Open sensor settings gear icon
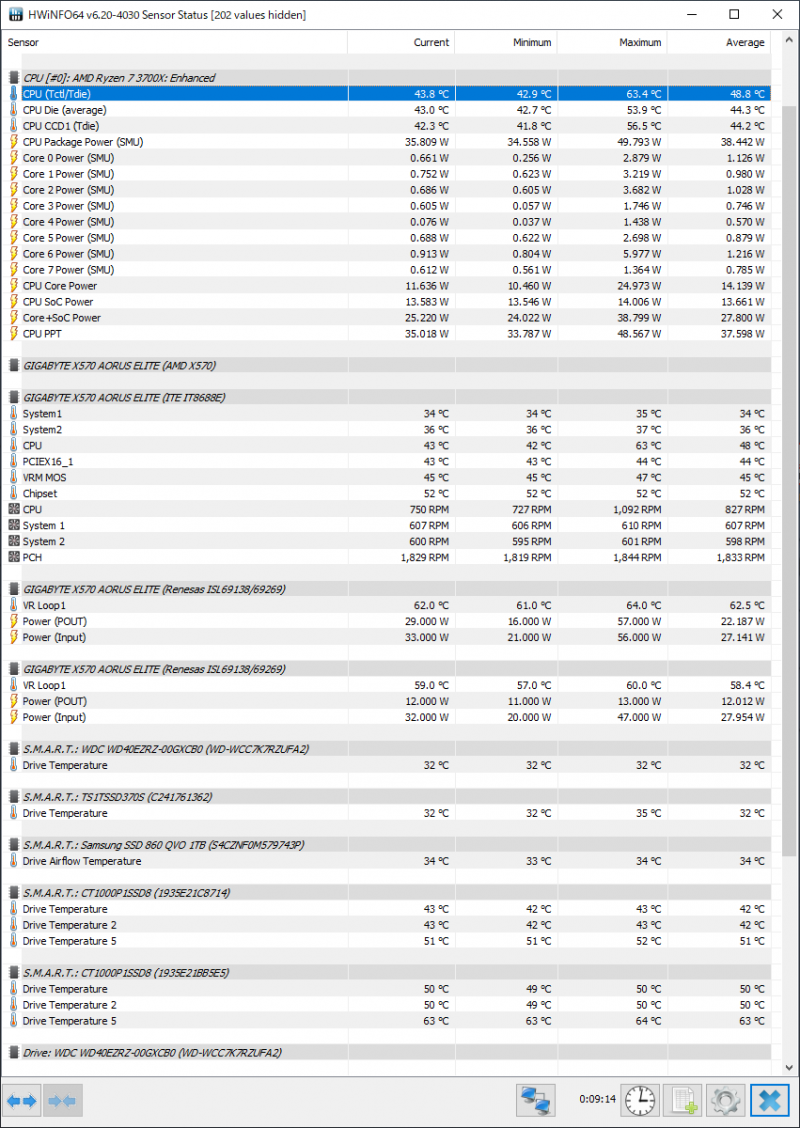 (x=726, y=1100)
